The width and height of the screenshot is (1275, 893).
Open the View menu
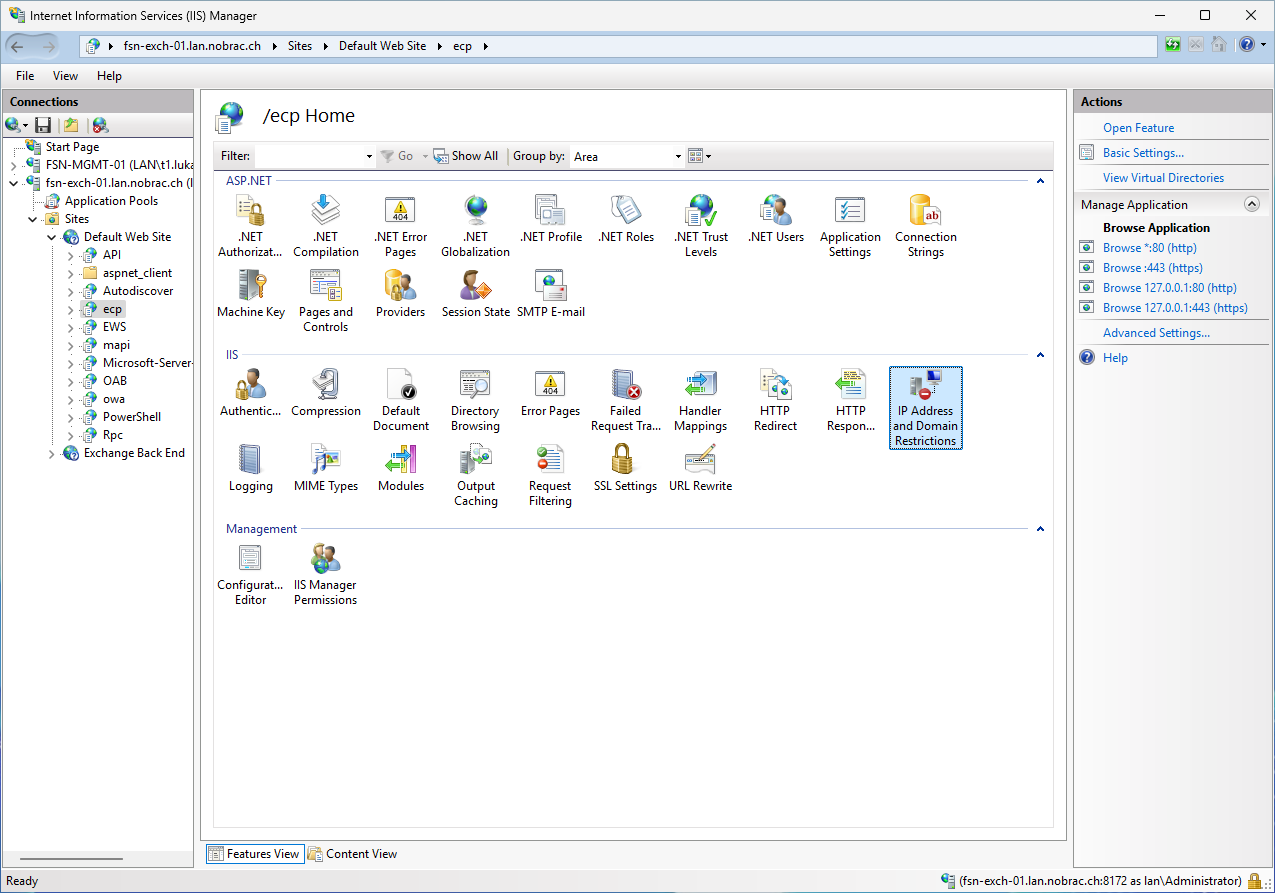coord(66,76)
